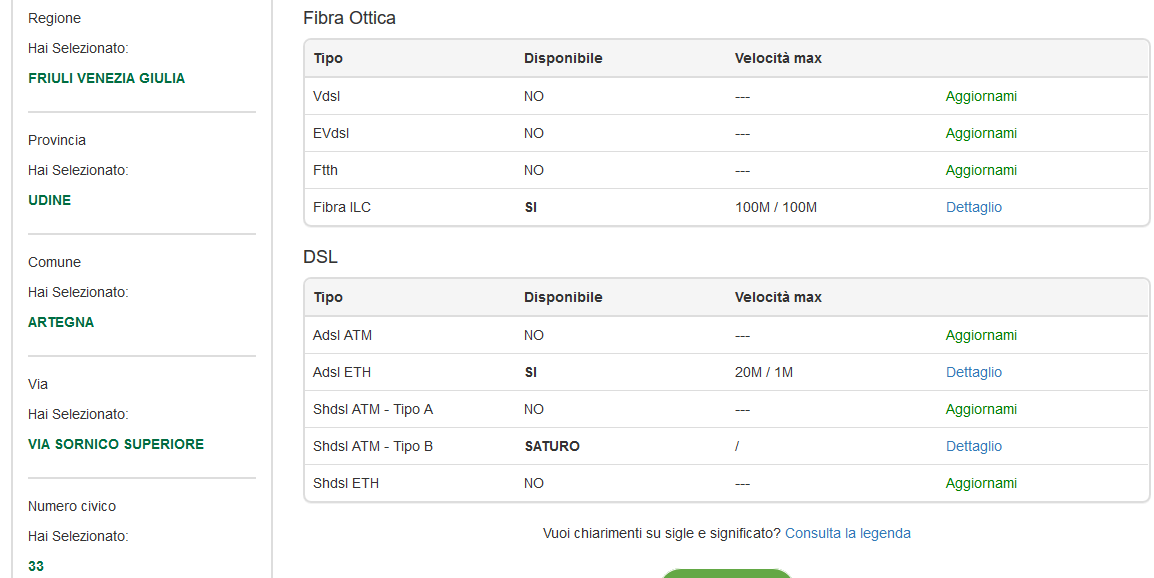This screenshot has height=578, width=1154.
Task: Open Dettaglio for Adsl ETH
Action: point(974,373)
